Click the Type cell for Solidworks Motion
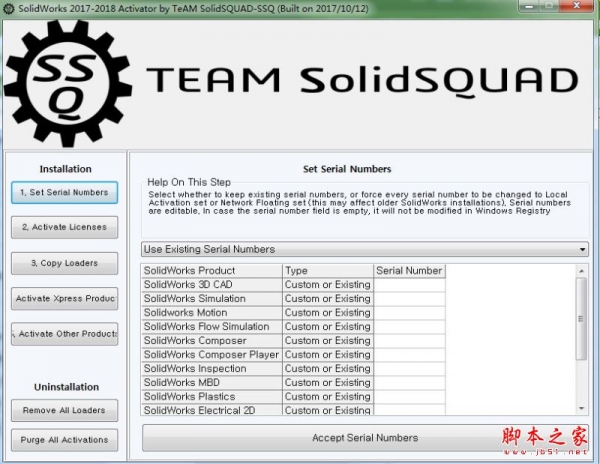The height and width of the screenshot is (464, 600). [328, 313]
